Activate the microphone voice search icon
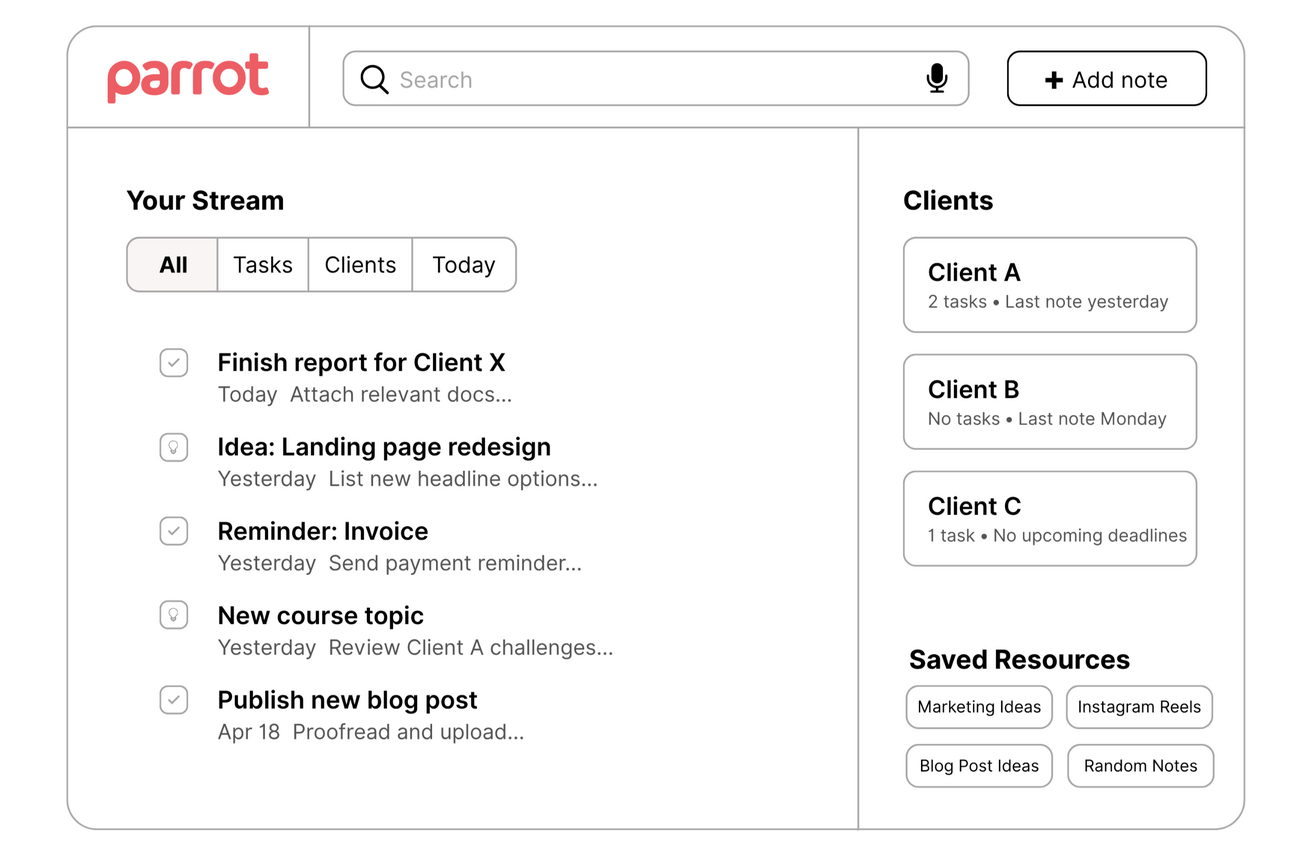Image resolution: width=1312 pixels, height=863 pixels. [936, 79]
